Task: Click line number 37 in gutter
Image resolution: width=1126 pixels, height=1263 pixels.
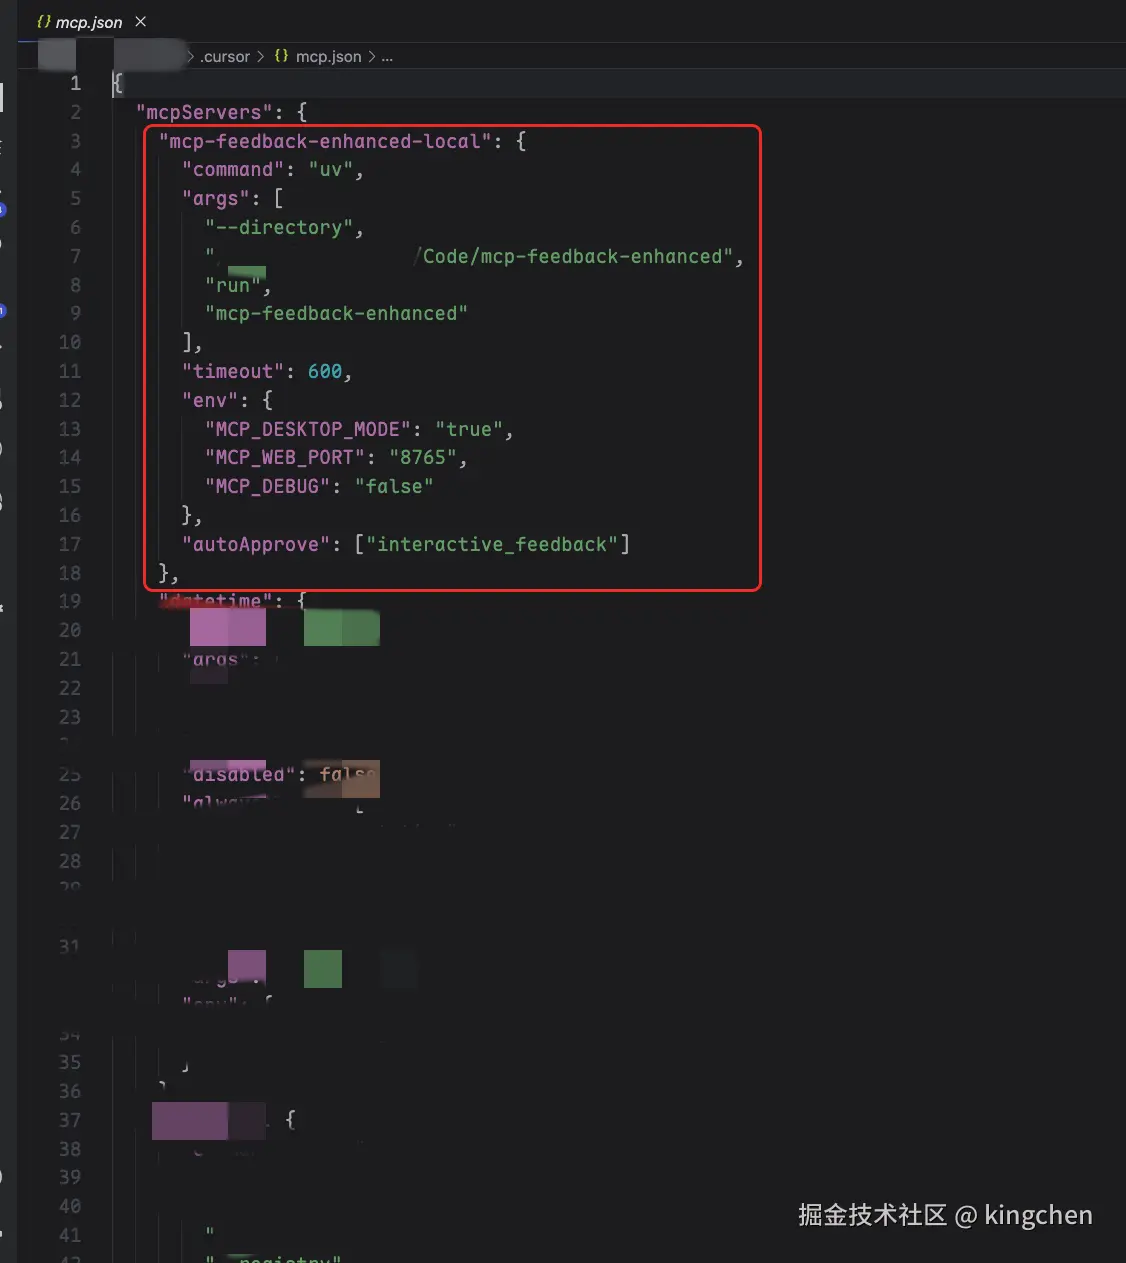Action: [69, 1121]
